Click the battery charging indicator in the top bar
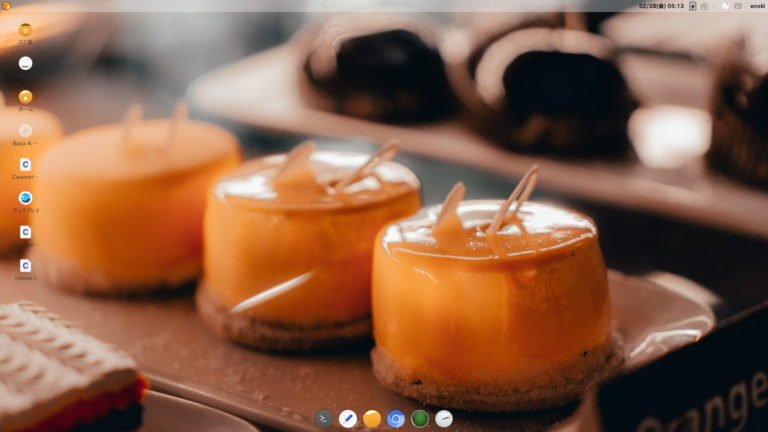Screen dimensions: 768x432 pyautogui.click(x=693, y=6)
